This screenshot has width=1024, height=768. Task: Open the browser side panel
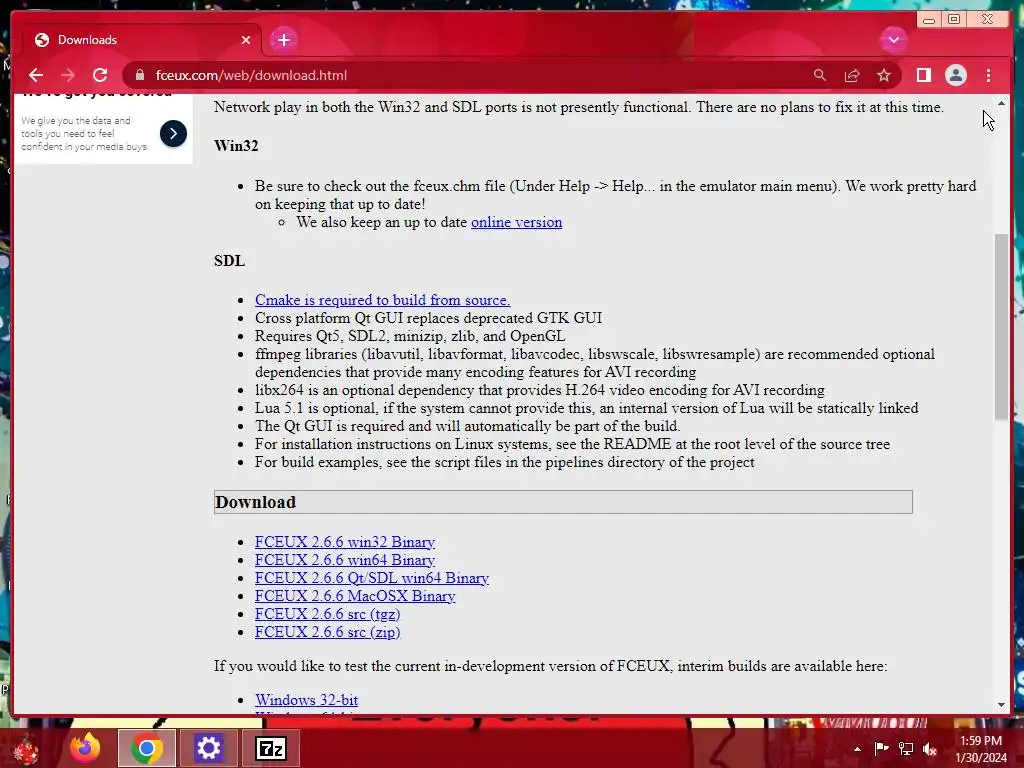coord(923,75)
